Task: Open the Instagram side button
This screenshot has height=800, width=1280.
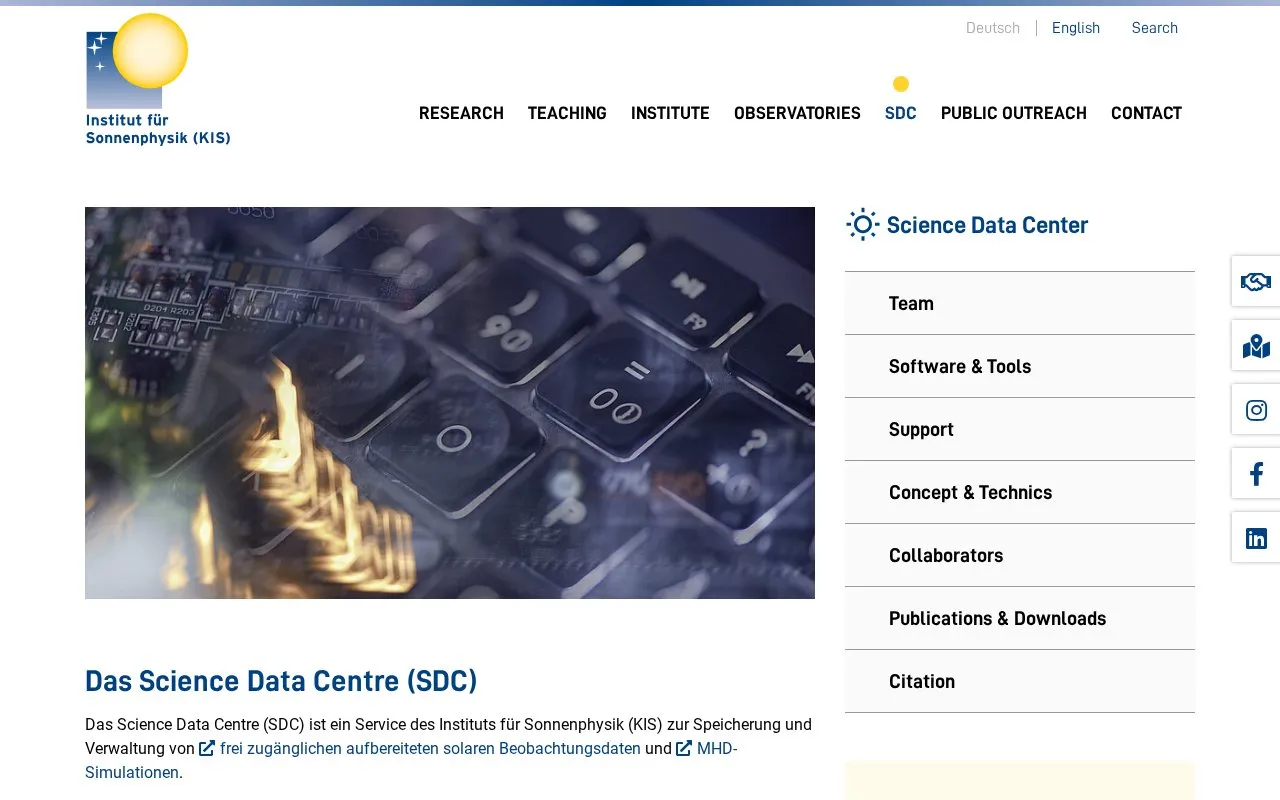Action: click(x=1256, y=409)
